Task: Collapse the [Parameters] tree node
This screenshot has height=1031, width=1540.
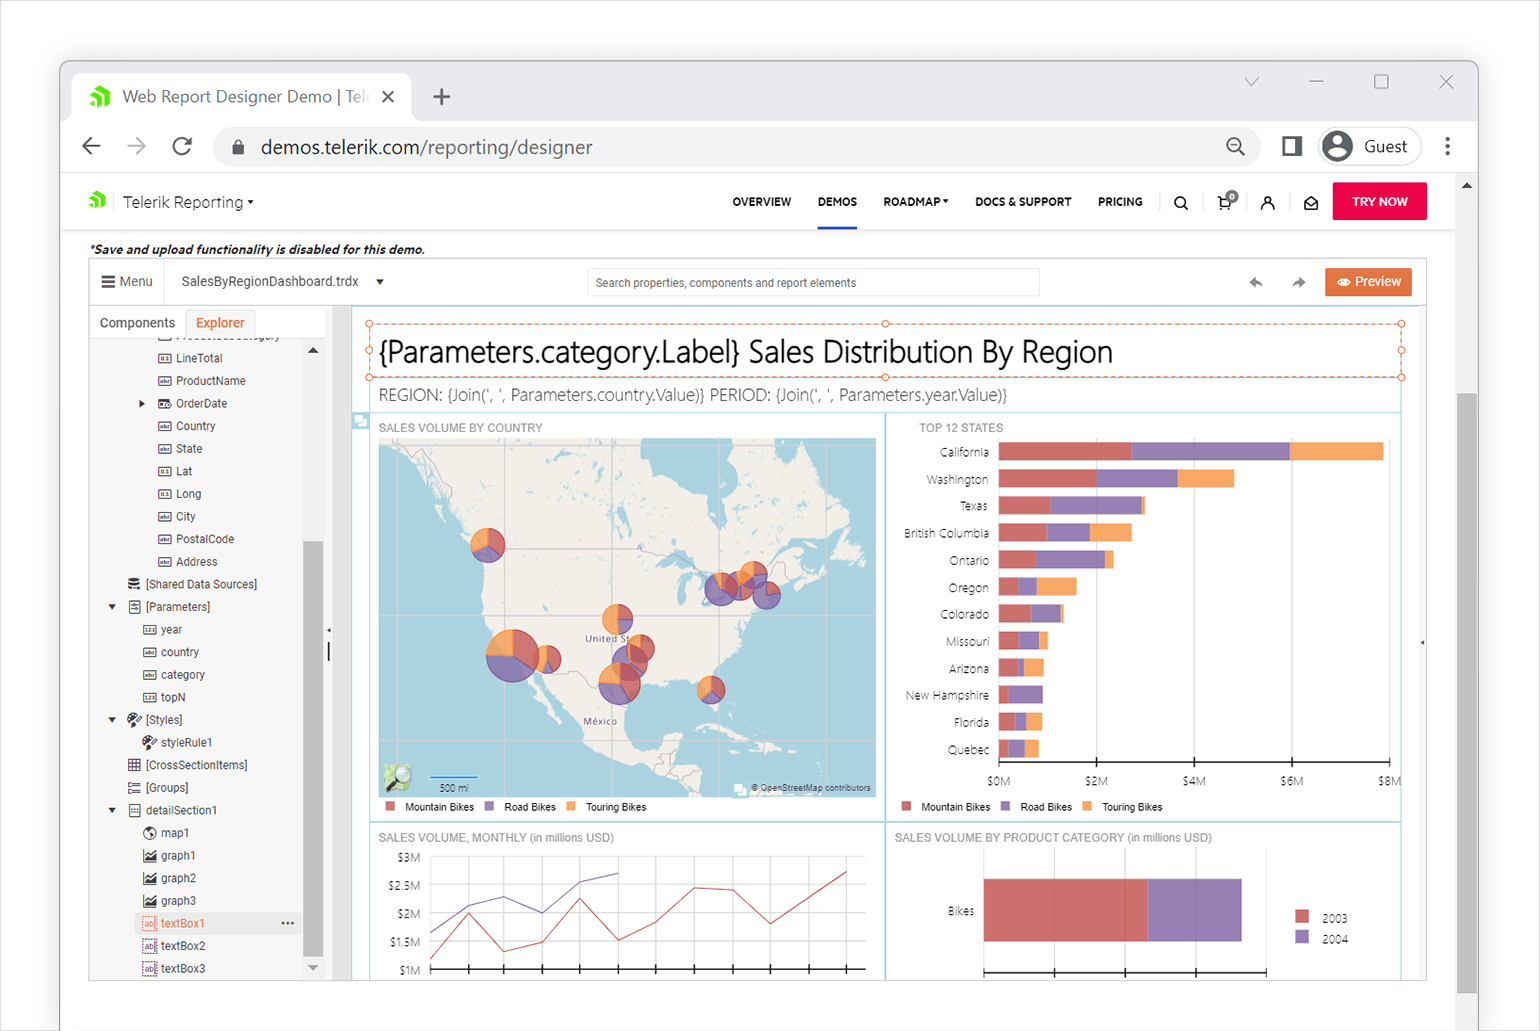Action: tap(111, 606)
